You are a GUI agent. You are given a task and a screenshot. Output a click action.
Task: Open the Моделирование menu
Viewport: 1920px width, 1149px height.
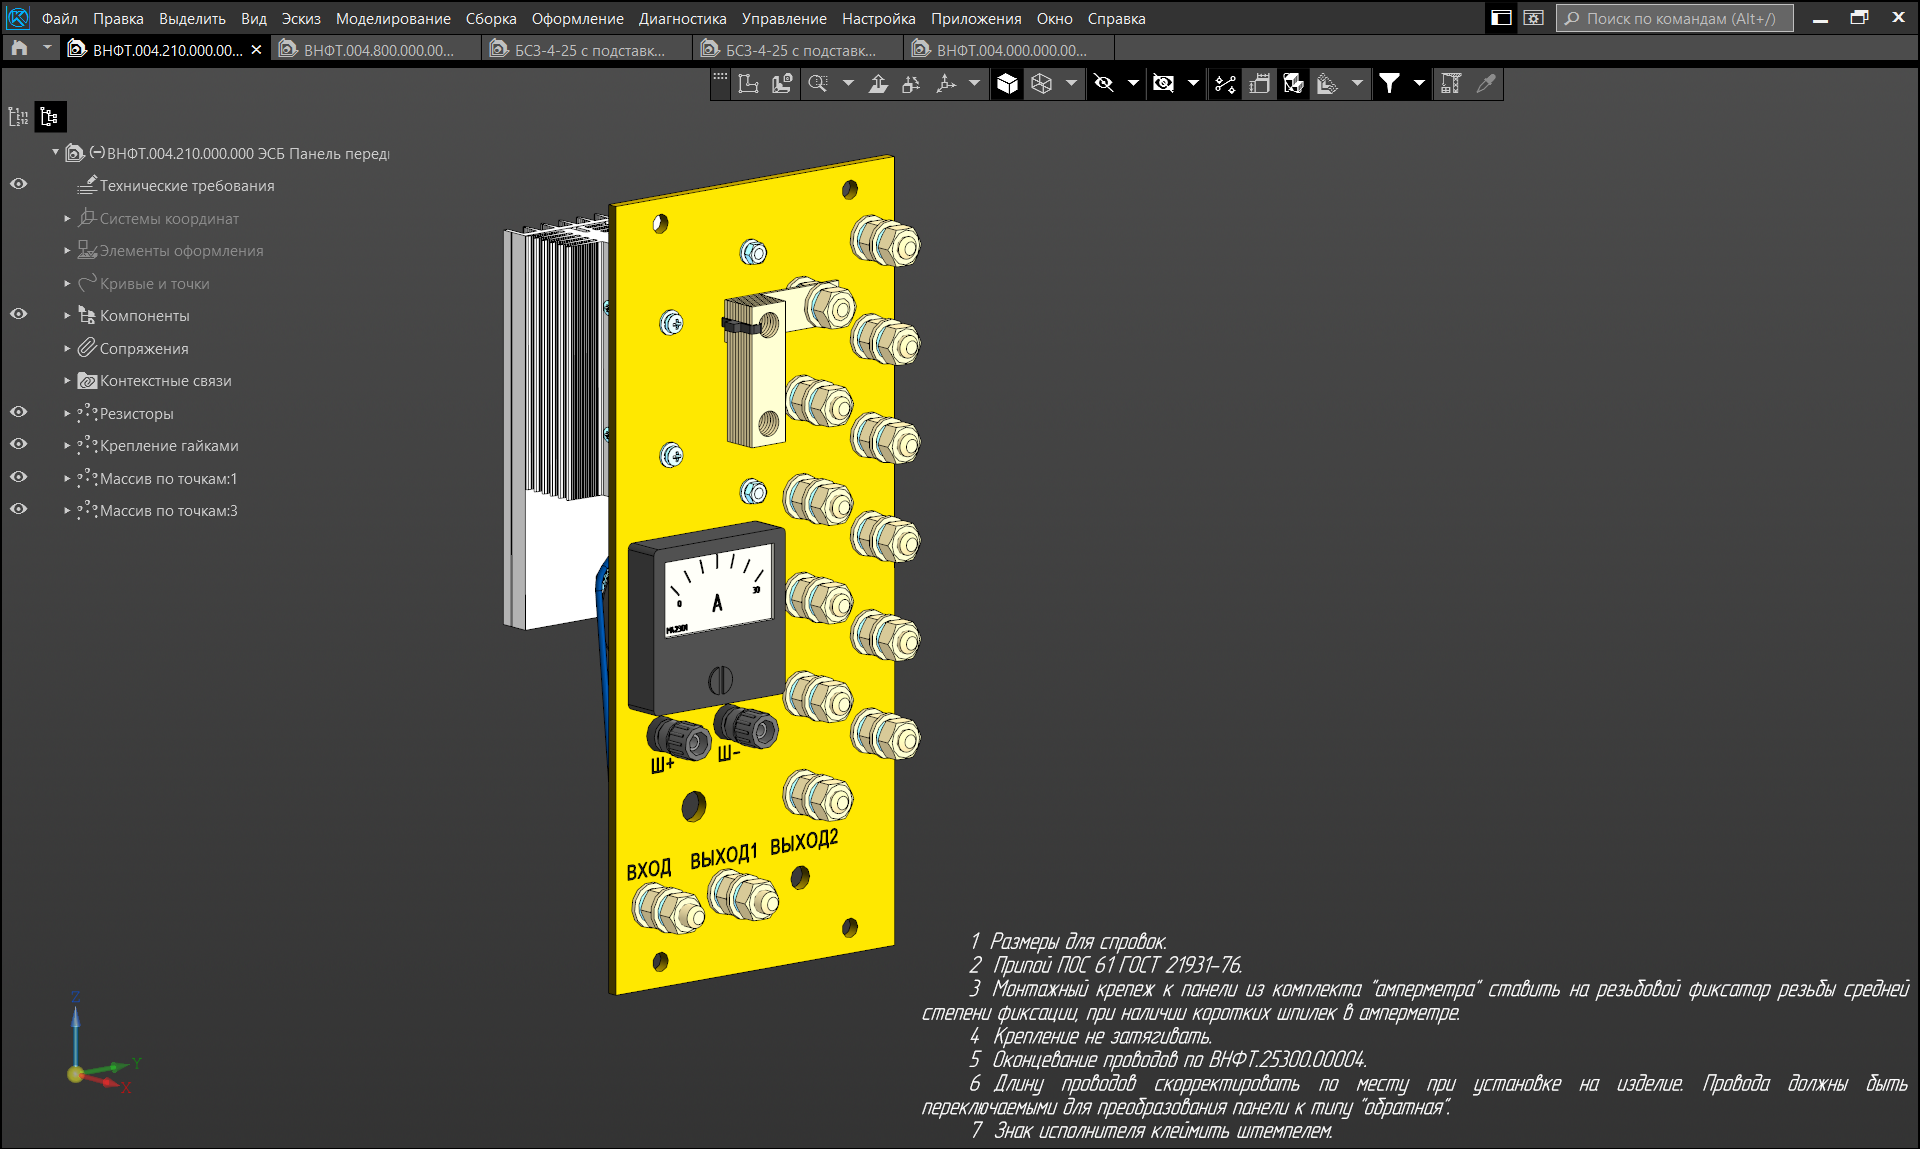[393, 18]
